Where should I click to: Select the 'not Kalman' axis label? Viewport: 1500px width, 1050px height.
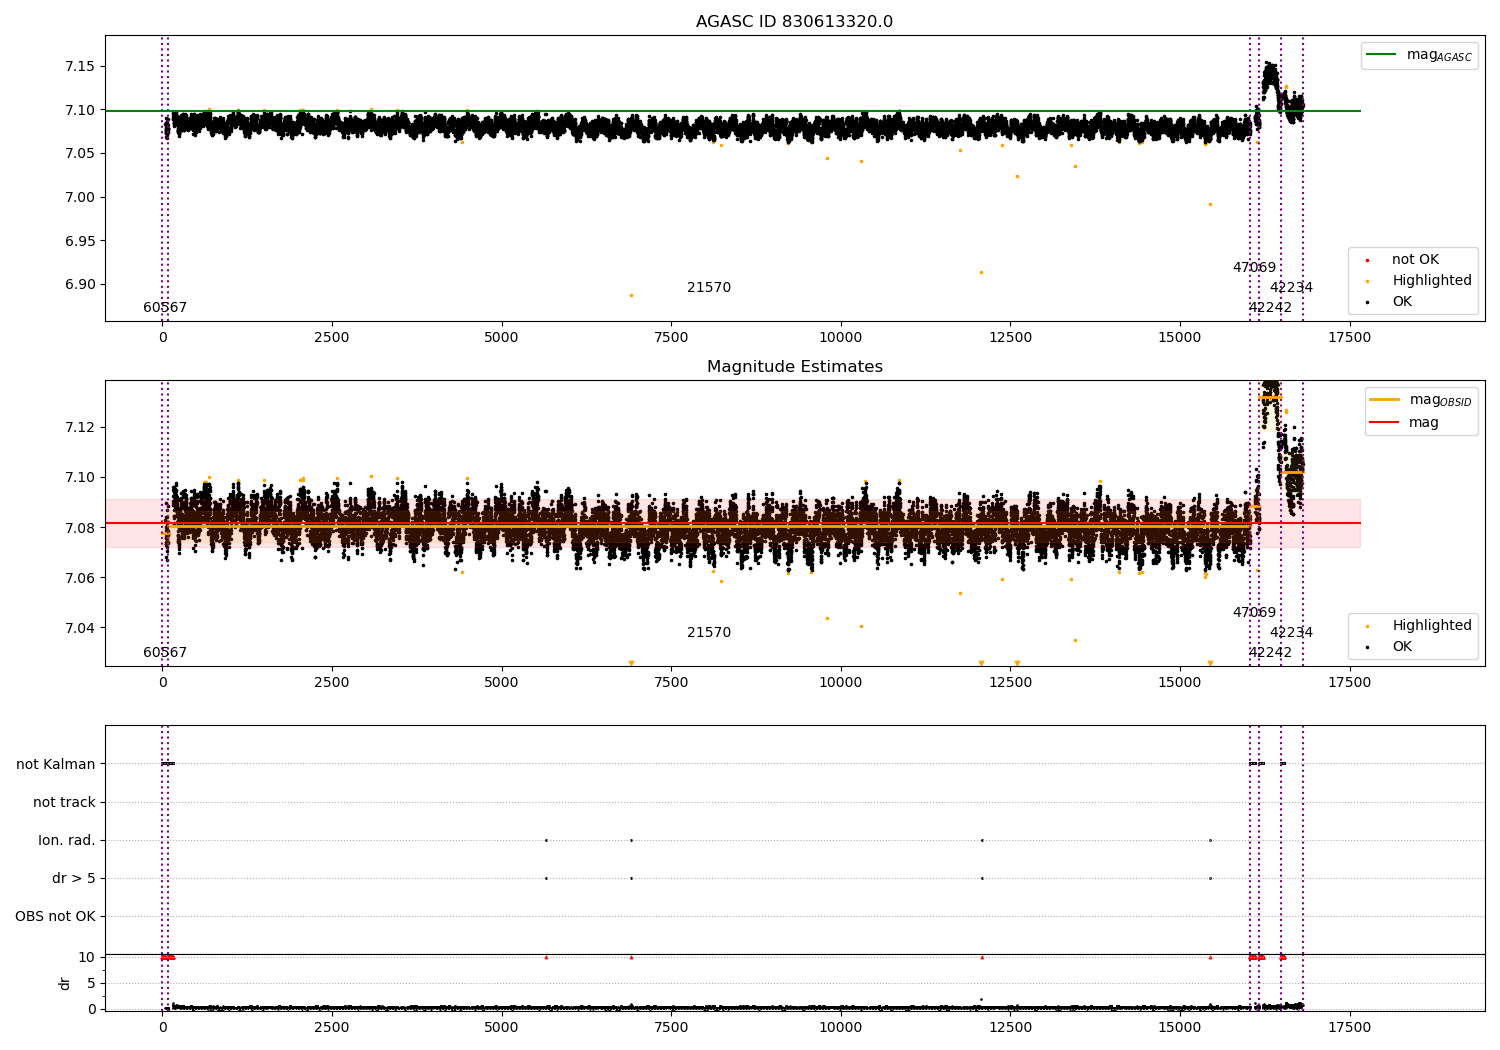pos(56,764)
